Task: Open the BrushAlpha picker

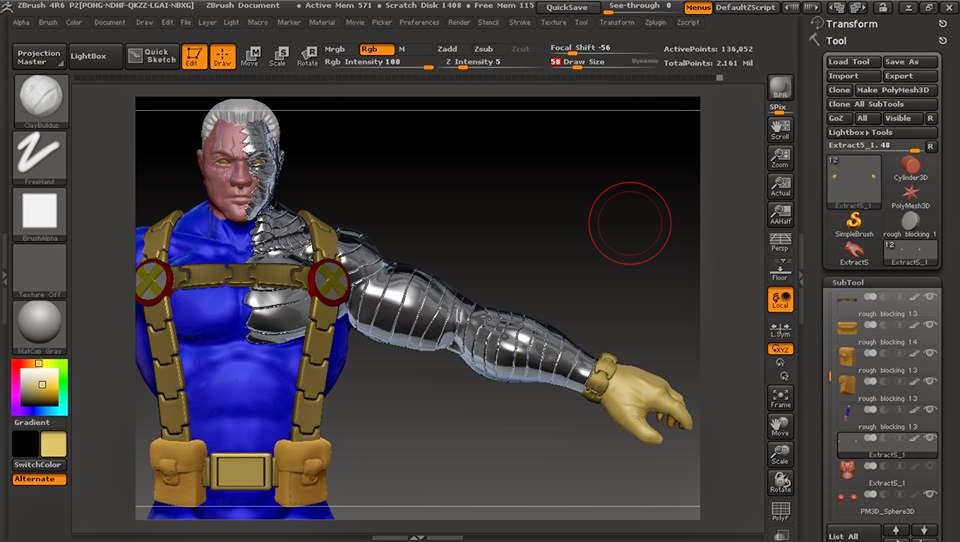Action: [x=40, y=214]
